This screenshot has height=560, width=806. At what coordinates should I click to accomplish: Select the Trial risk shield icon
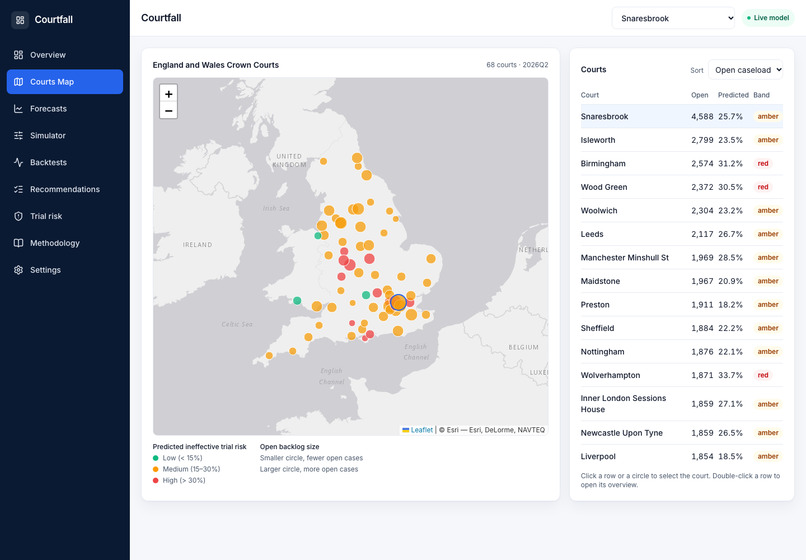coord(19,216)
